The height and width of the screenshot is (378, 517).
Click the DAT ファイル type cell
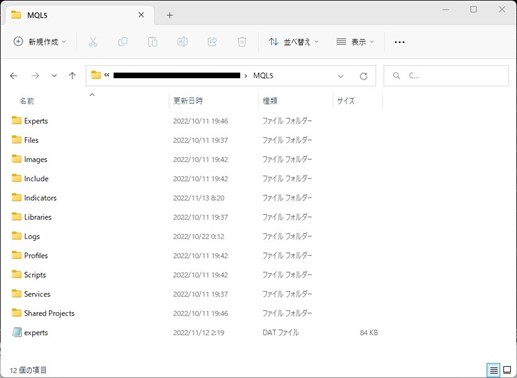point(281,332)
